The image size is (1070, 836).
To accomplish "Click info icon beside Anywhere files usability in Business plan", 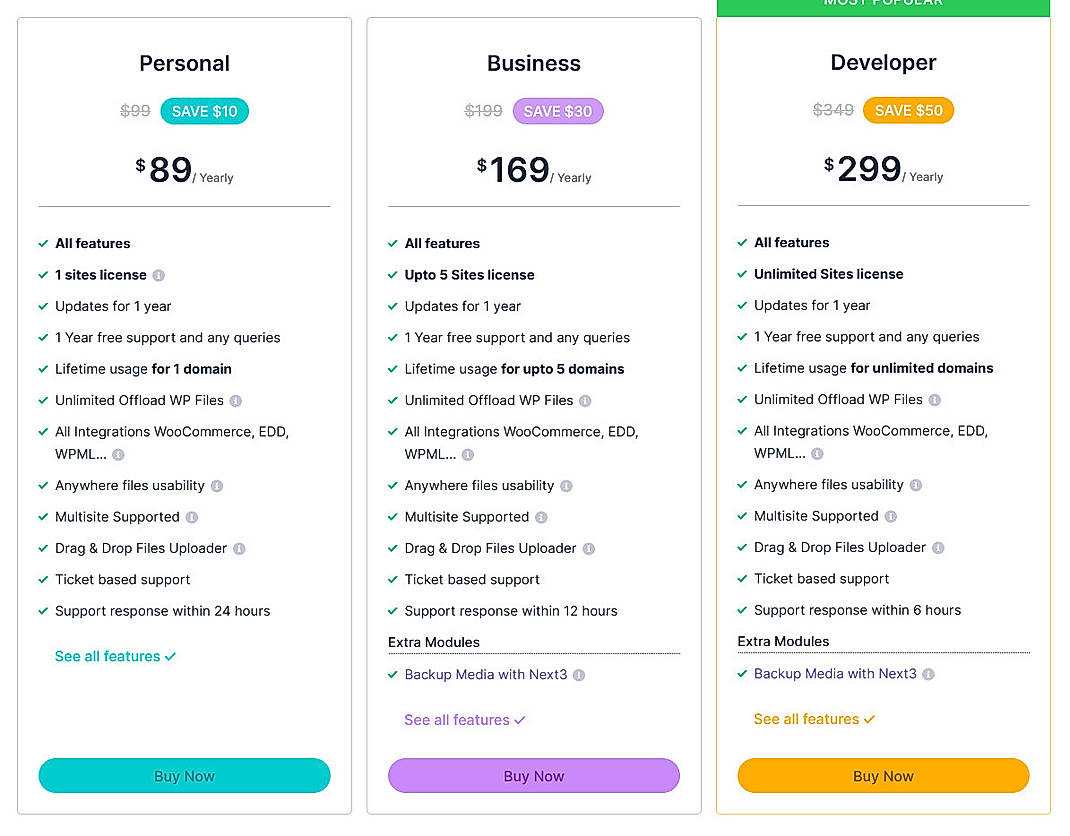I will (x=566, y=485).
